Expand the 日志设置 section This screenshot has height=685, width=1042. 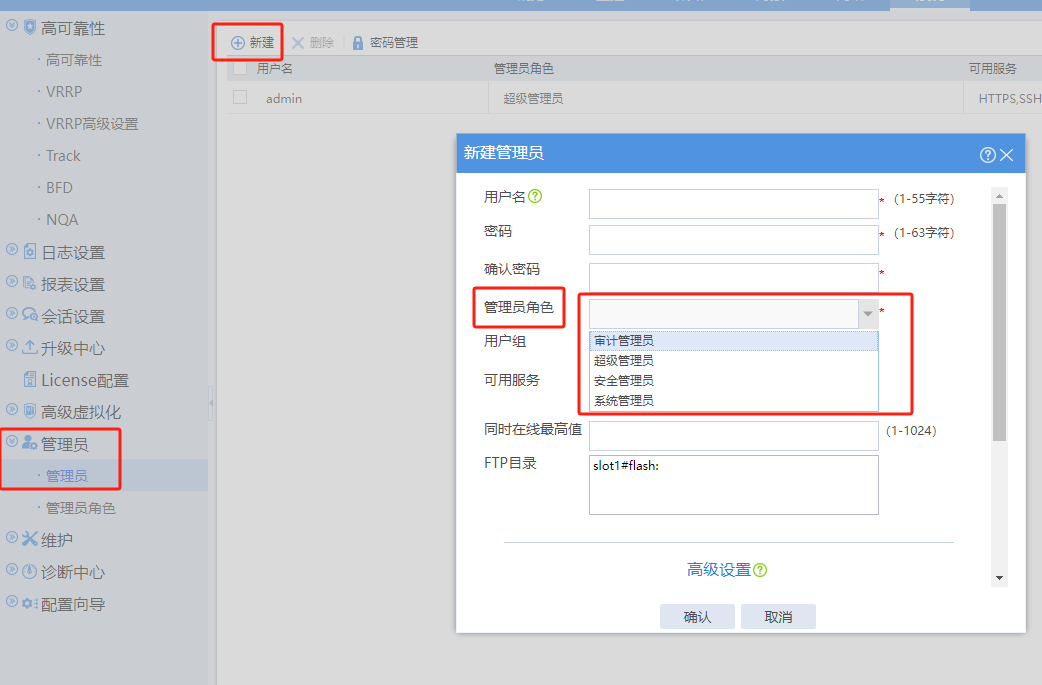click(12, 249)
